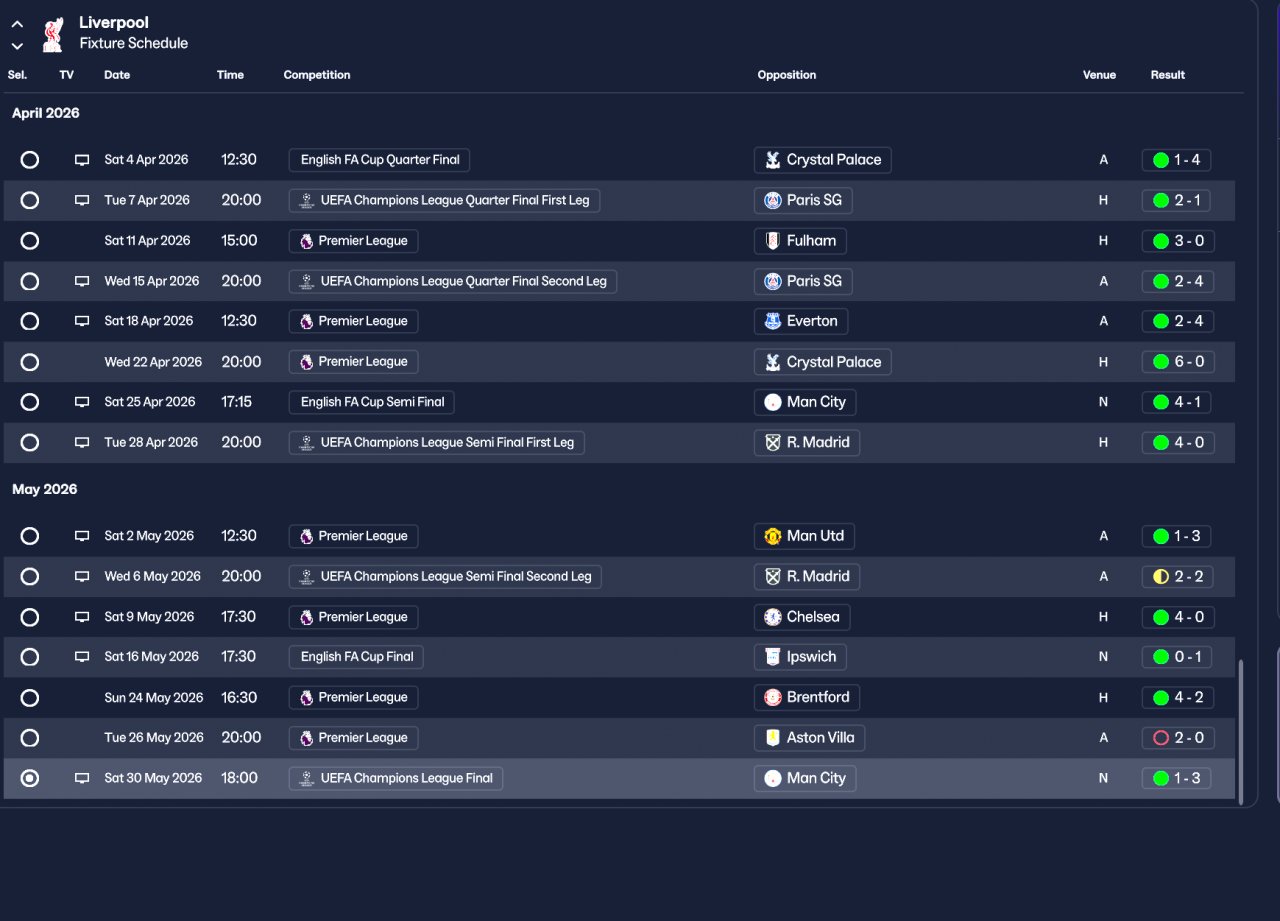The width and height of the screenshot is (1280, 921).
Task: Open Premier League button on Sat 2 May row
Action: [354, 536]
